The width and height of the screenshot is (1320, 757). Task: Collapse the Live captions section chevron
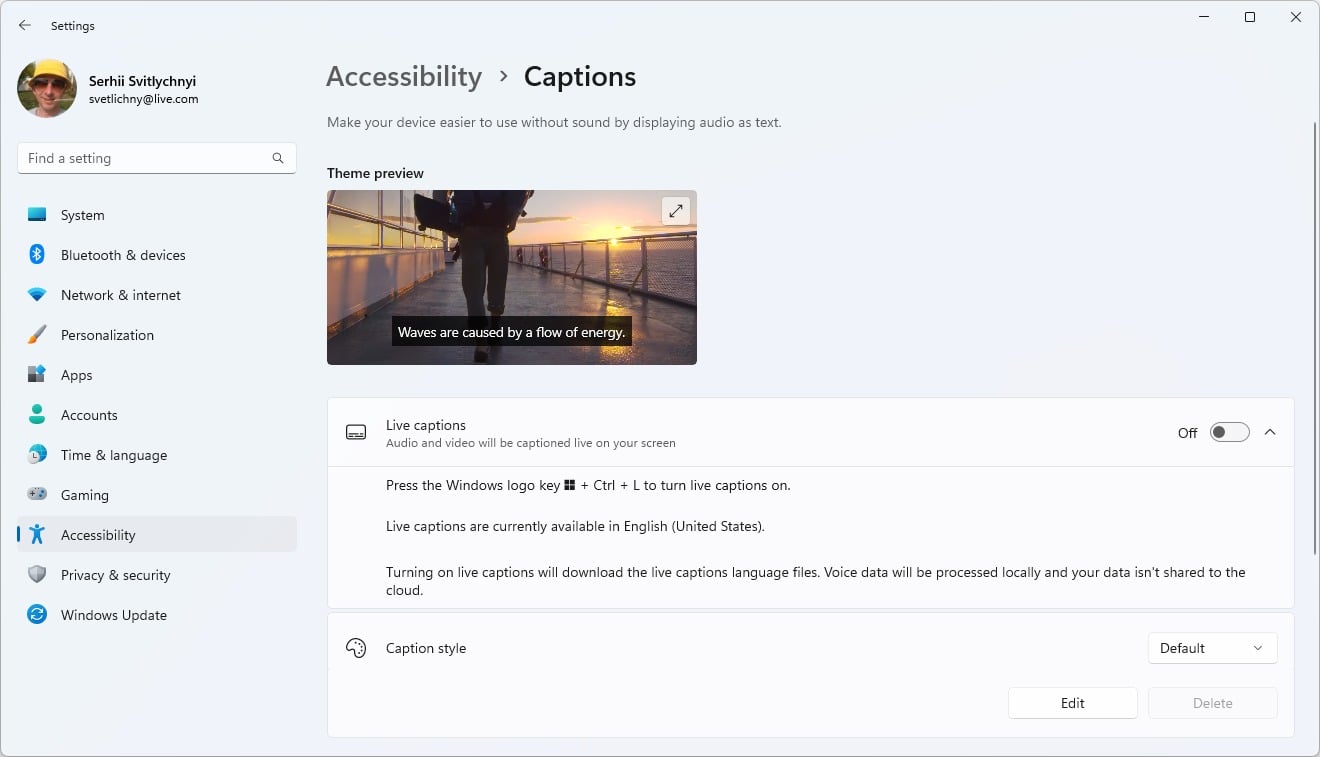[x=1270, y=432]
